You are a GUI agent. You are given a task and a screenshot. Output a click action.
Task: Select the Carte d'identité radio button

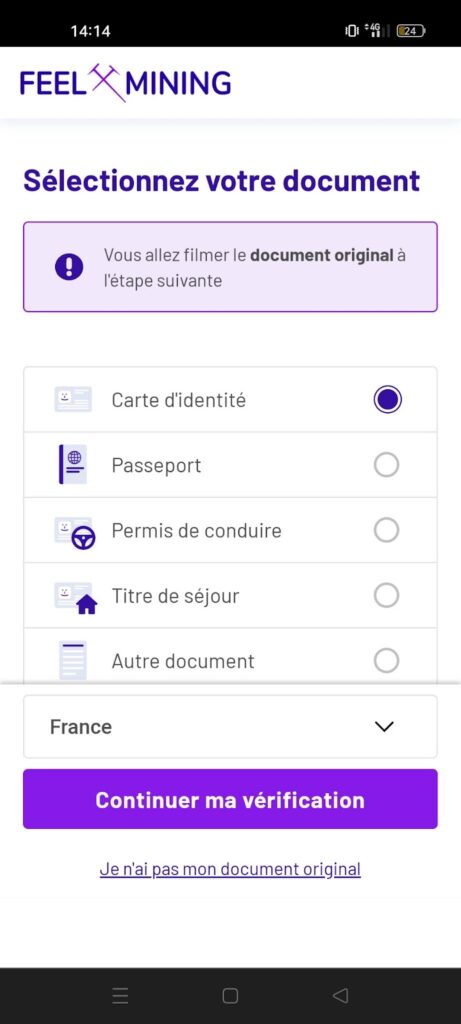pos(387,400)
